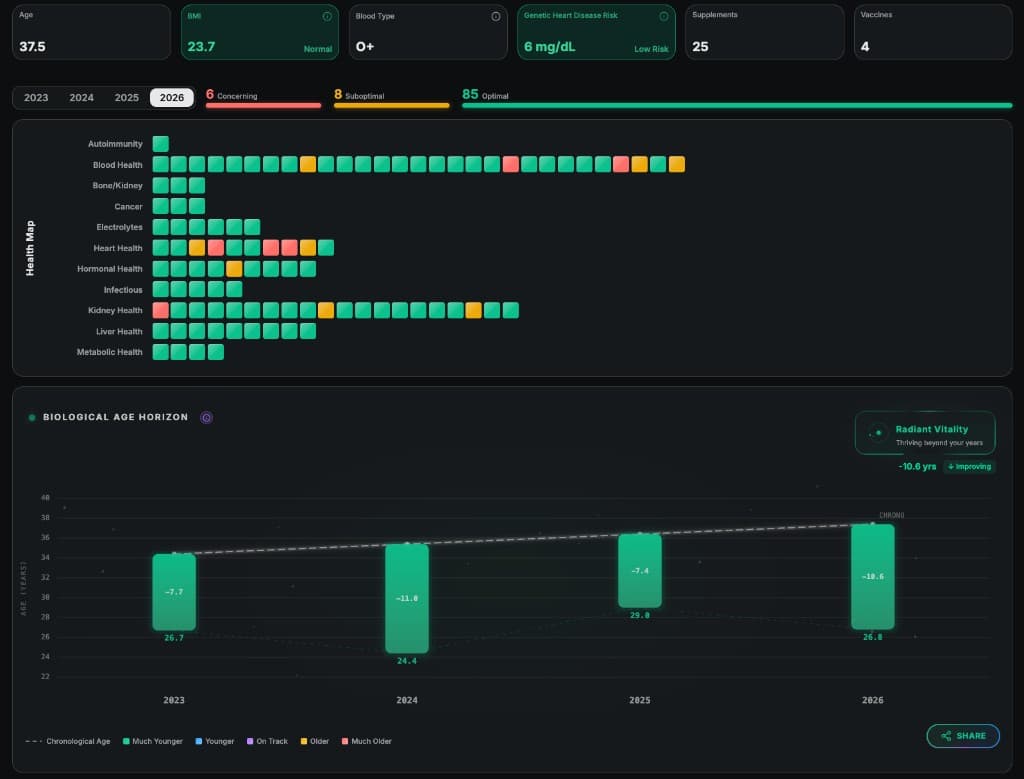1024x779 pixels.
Task: Click the red cell in Kidney Health row
Action: coord(161,310)
